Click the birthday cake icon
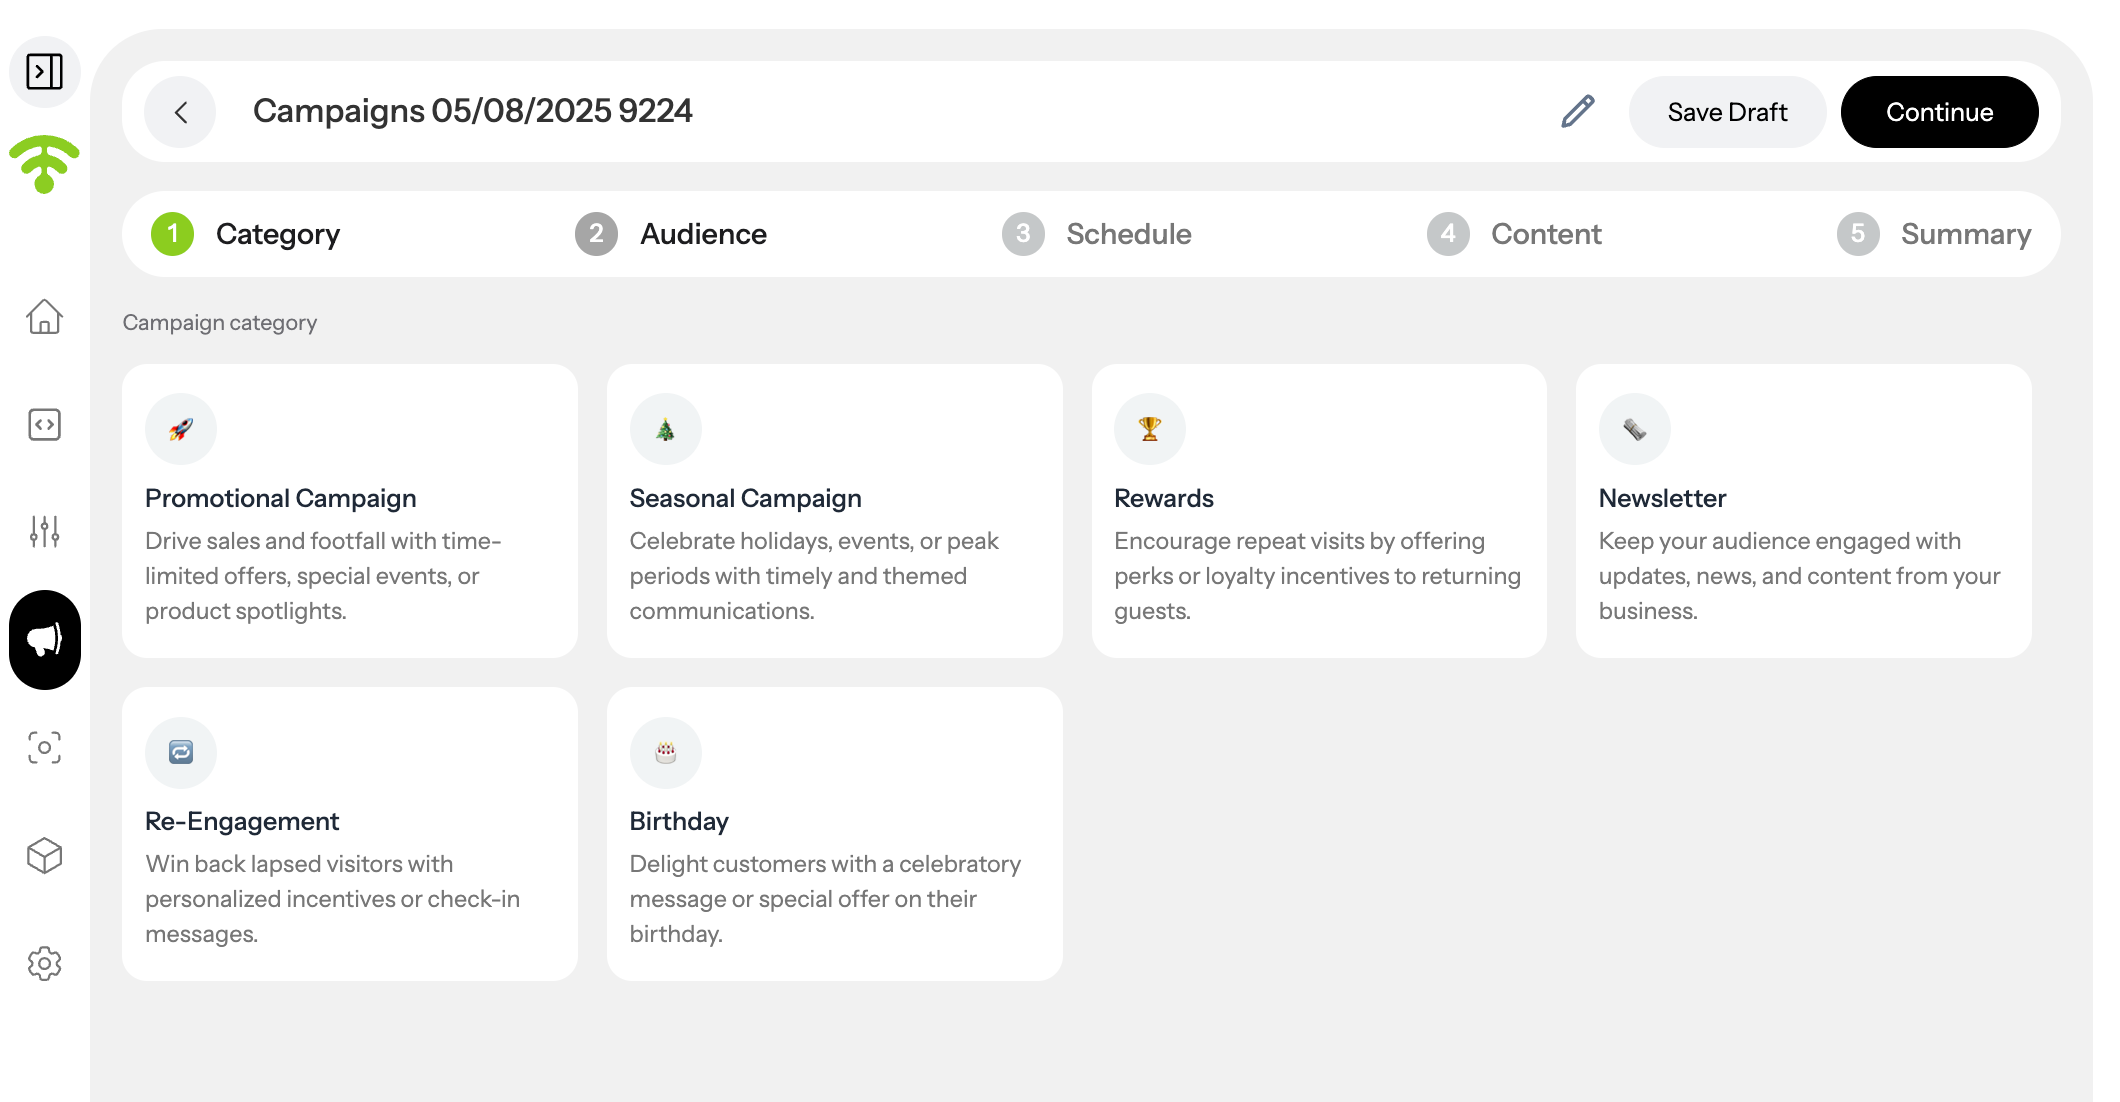 click(x=666, y=752)
